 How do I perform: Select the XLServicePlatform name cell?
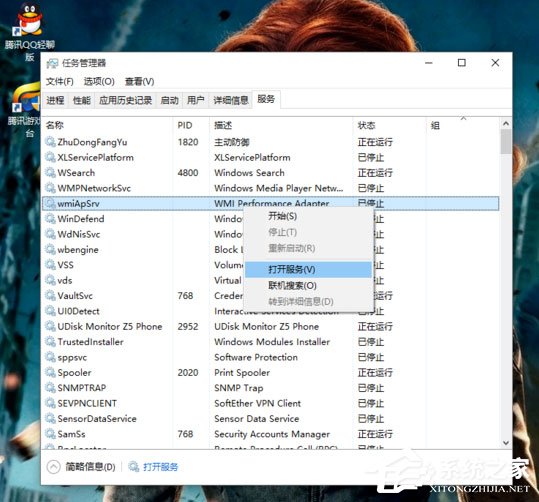coord(96,157)
